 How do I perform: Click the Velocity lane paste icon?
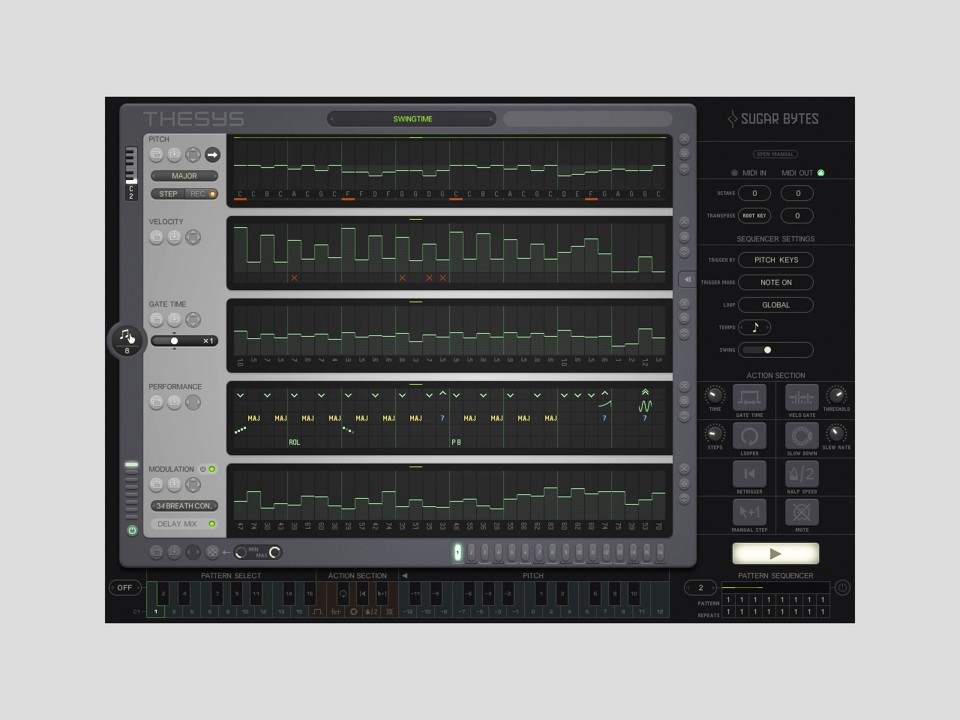click(174, 237)
